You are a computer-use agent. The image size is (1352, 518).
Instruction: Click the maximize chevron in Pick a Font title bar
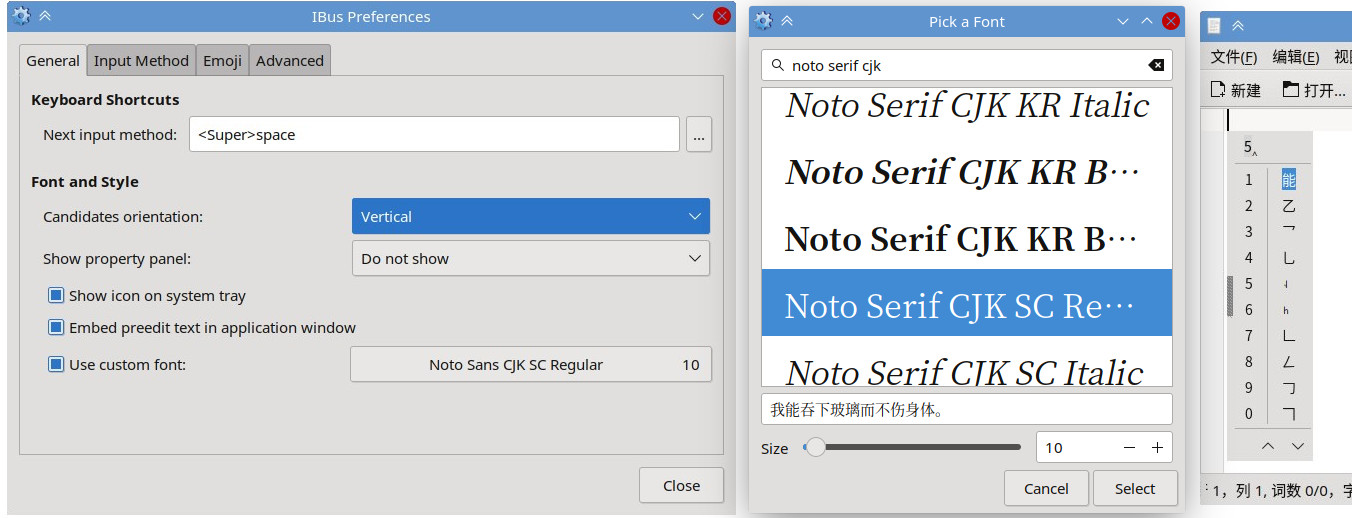[x=1148, y=21]
